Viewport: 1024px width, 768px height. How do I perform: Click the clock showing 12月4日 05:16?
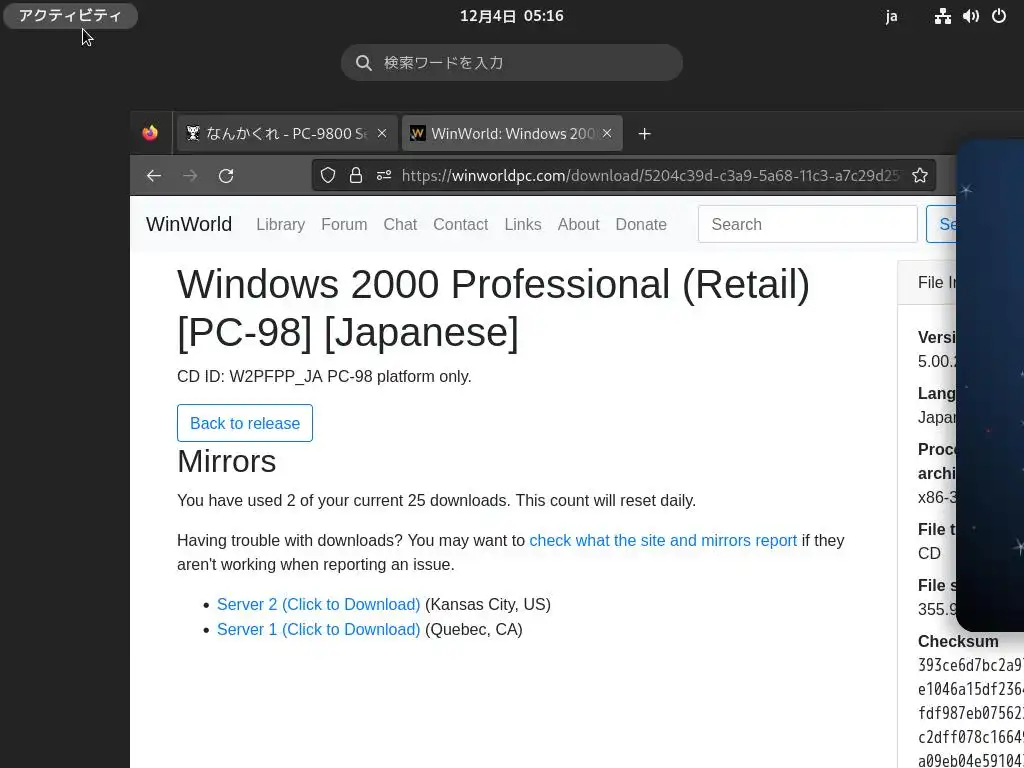click(x=511, y=16)
